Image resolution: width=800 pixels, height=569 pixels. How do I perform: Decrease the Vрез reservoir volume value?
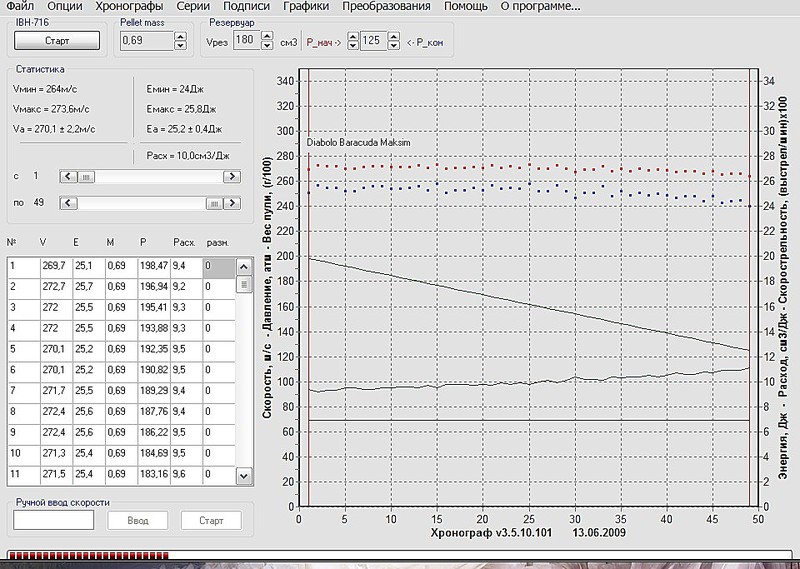[x=265, y=45]
